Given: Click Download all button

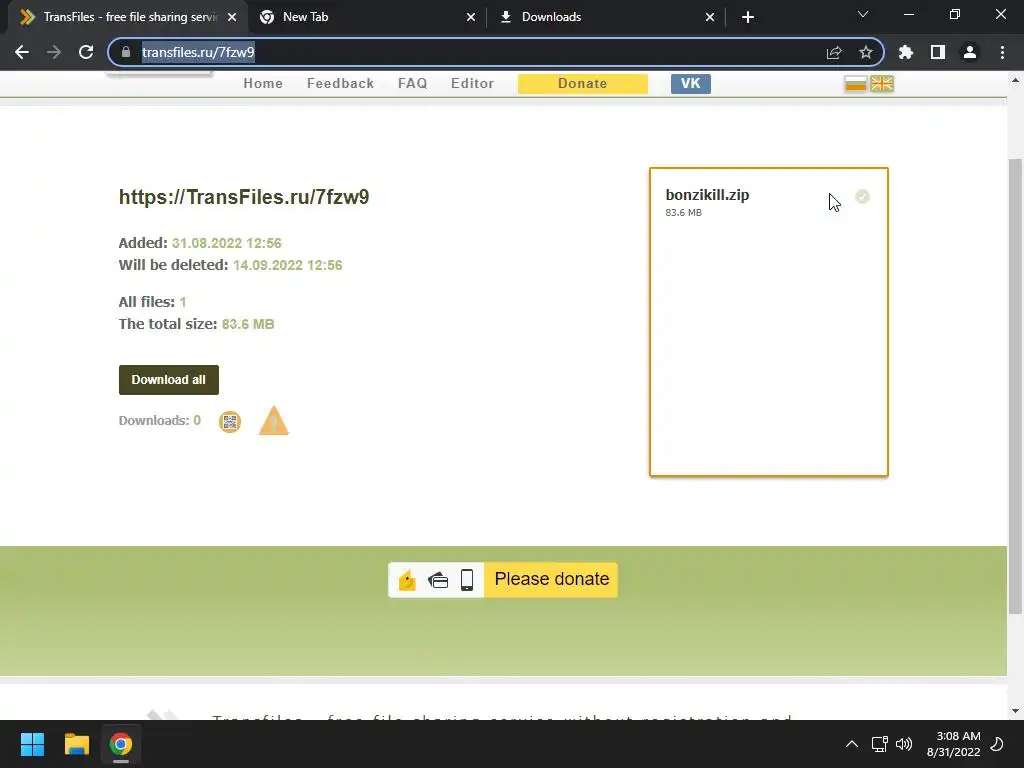Looking at the screenshot, I should [168, 380].
